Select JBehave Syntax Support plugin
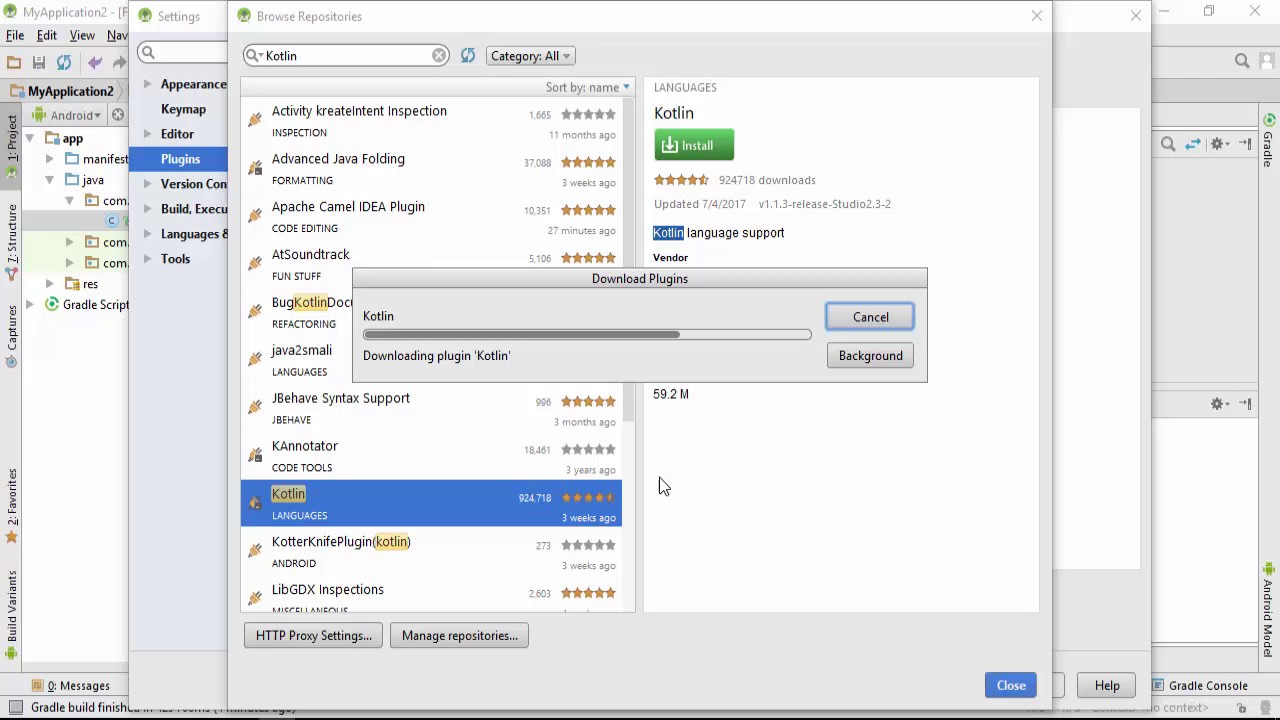Viewport: 1280px width, 720px height. pyautogui.click(x=431, y=408)
